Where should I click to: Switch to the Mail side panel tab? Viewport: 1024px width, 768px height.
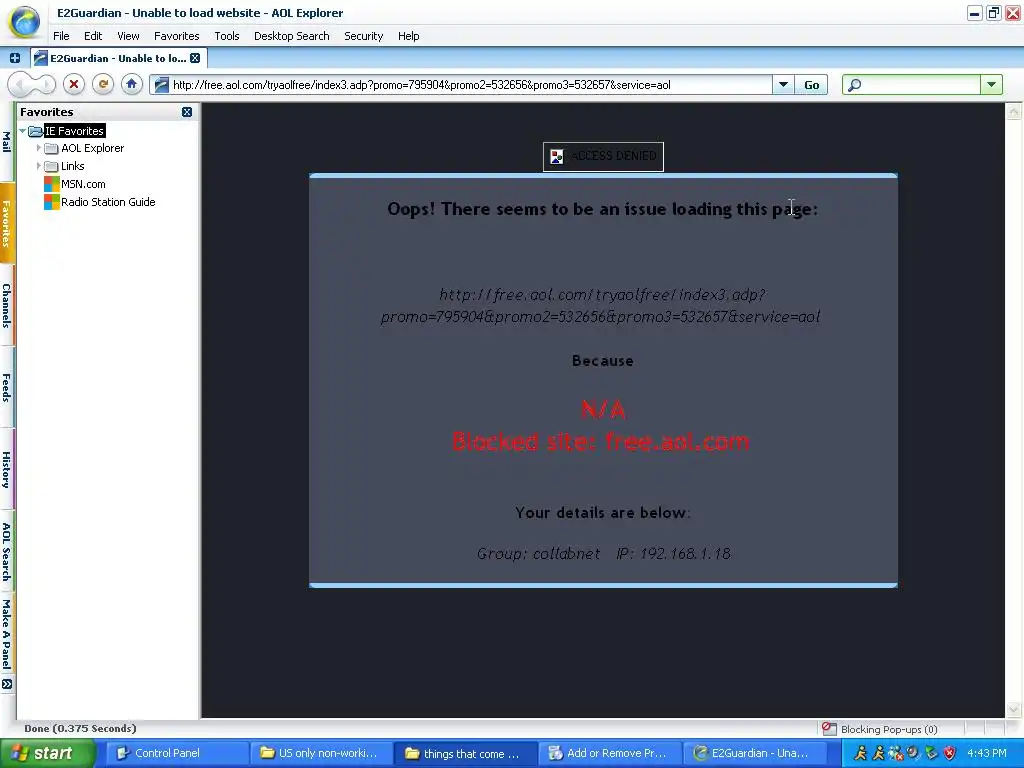pos(7,142)
